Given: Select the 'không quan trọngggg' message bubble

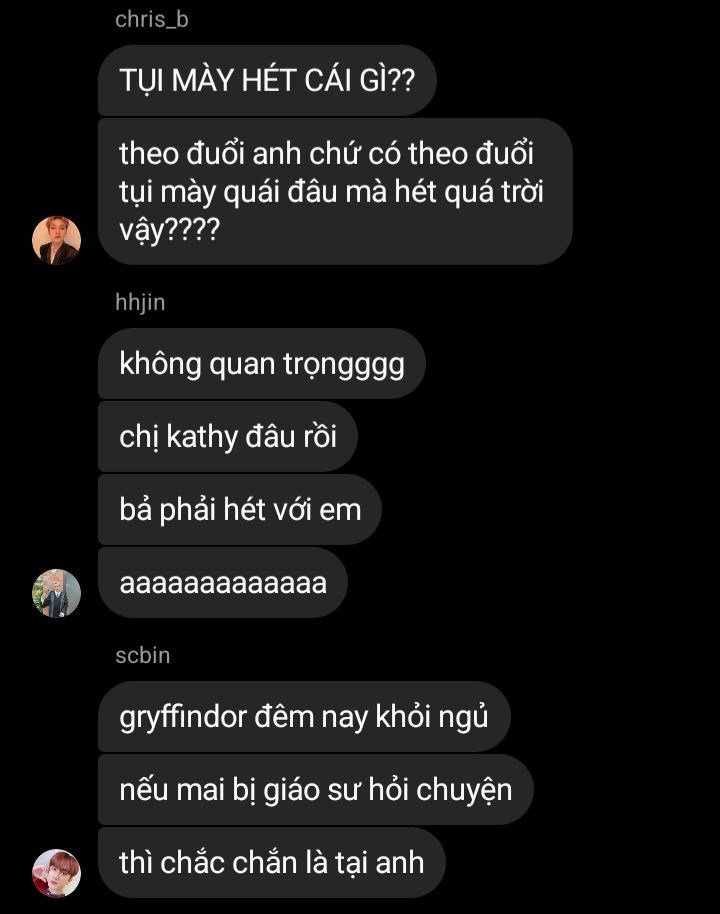Looking at the screenshot, I should (x=262, y=364).
